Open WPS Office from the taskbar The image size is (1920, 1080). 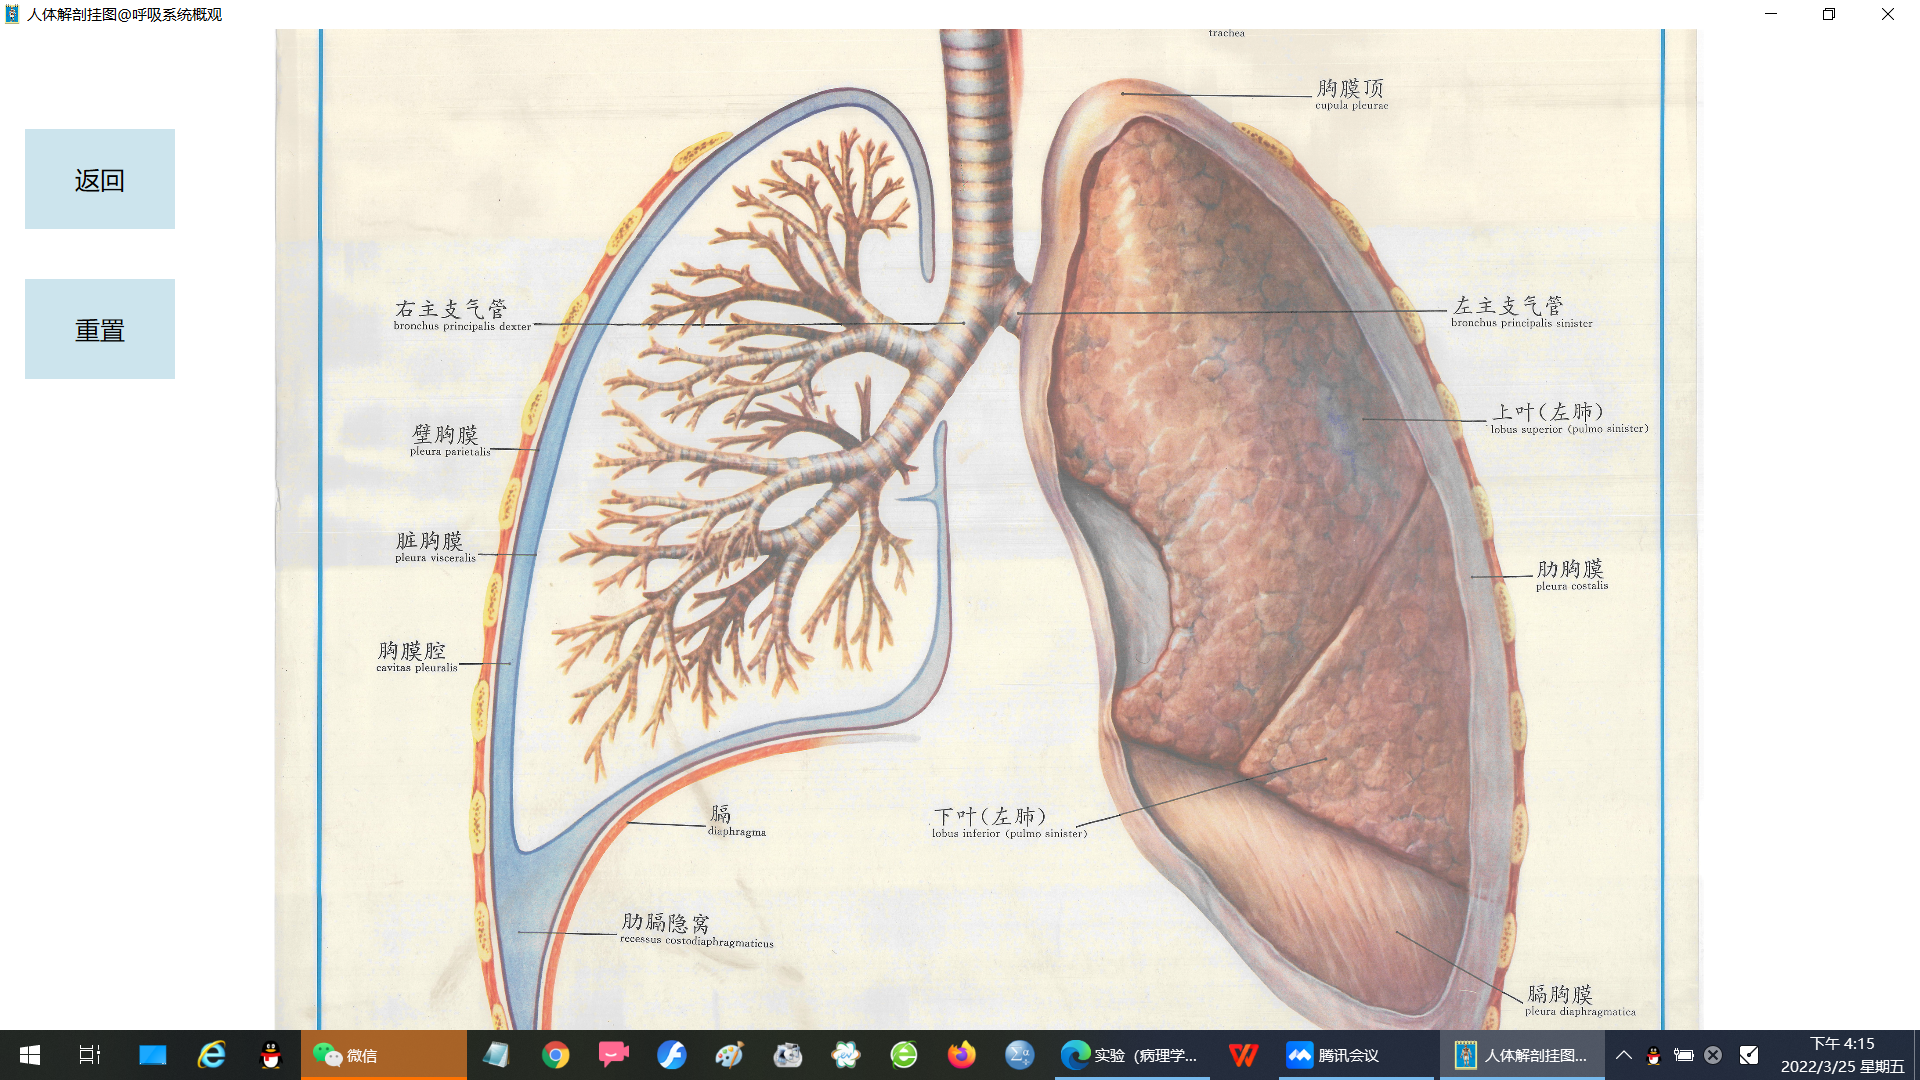[x=1243, y=1055]
